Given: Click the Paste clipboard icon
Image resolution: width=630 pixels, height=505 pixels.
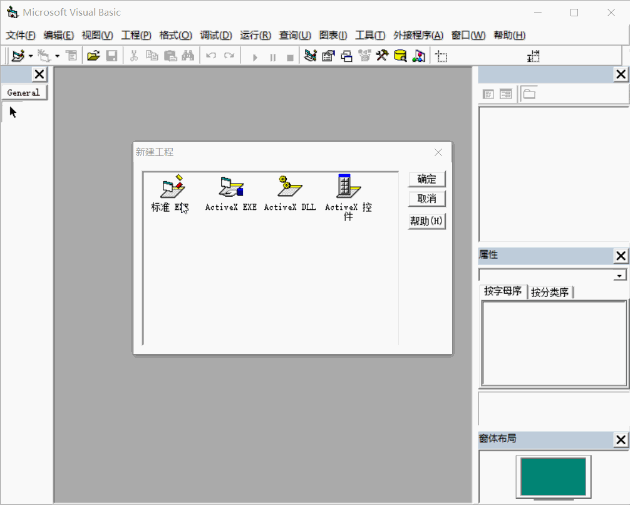Looking at the screenshot, I should click(x=170, y=56).
